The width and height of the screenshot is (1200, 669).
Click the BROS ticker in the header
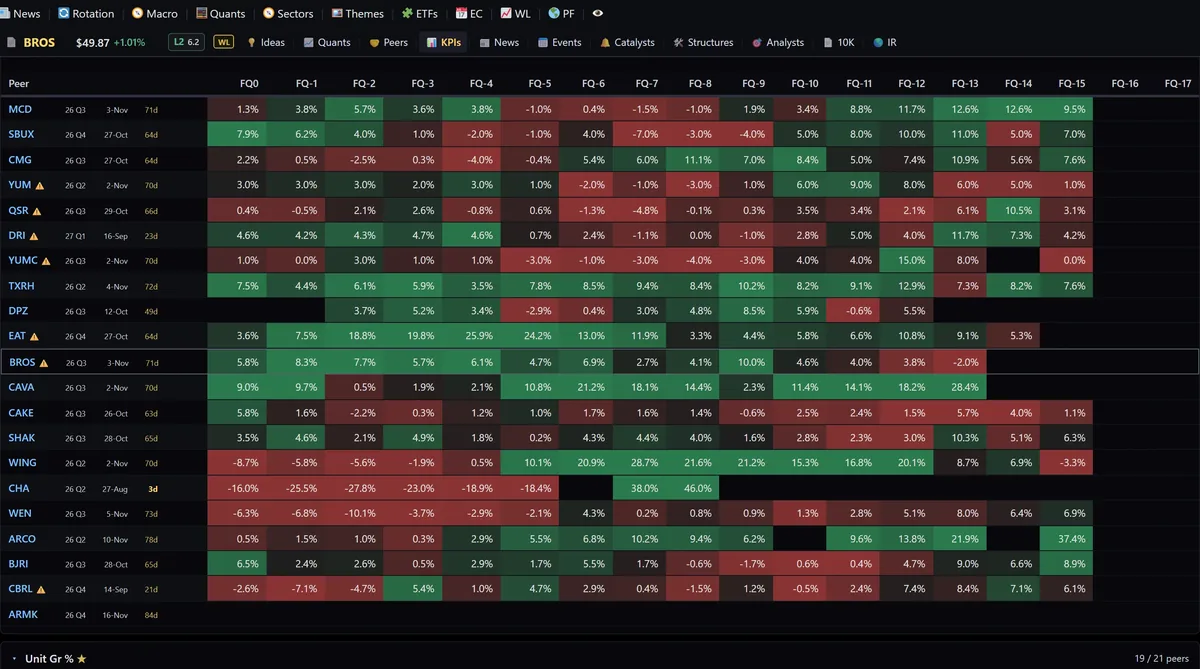click(x=39, y=43)
